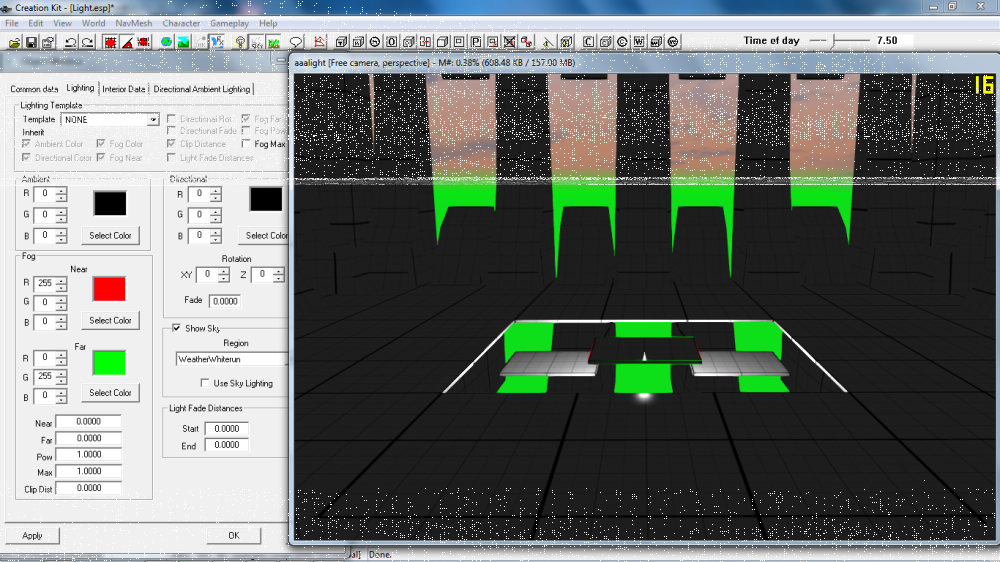Screen dimensions: 1000x562
Task: Click Select Color under Directional
Action: 263,235
